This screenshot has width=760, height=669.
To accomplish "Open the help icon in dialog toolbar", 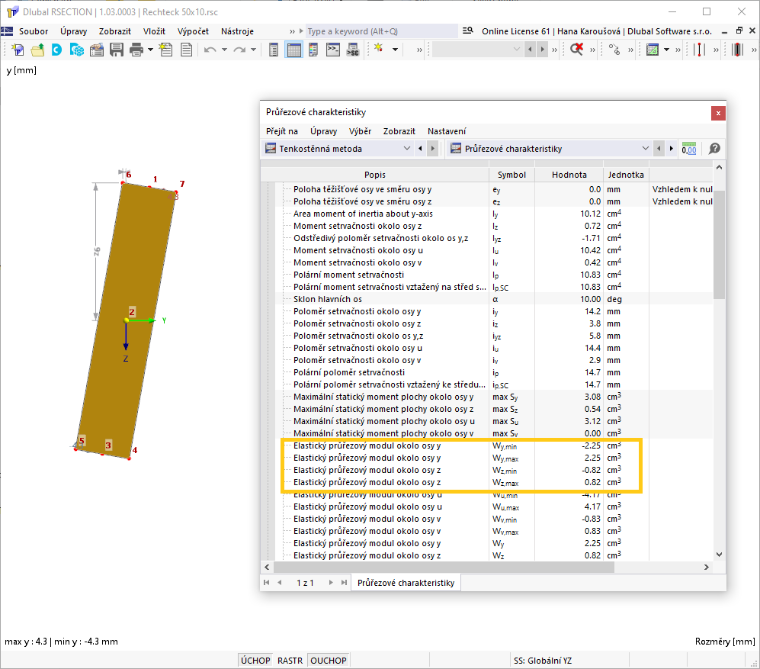I will point(714,149).
